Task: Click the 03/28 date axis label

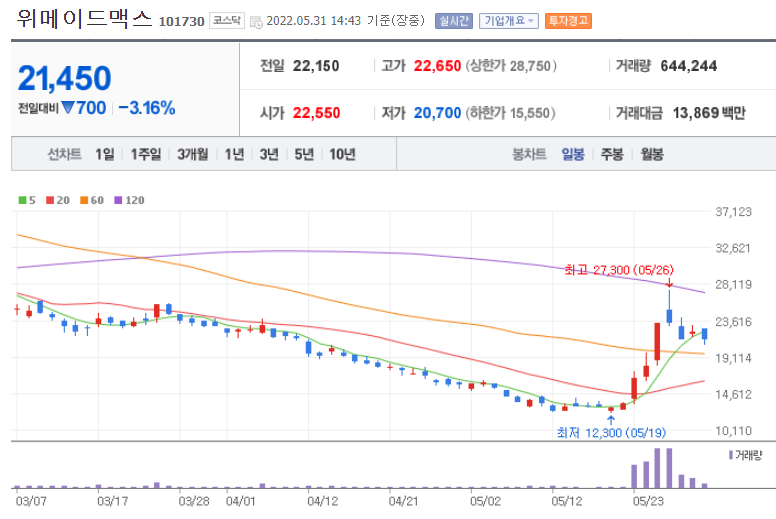Action: point(194,501)
